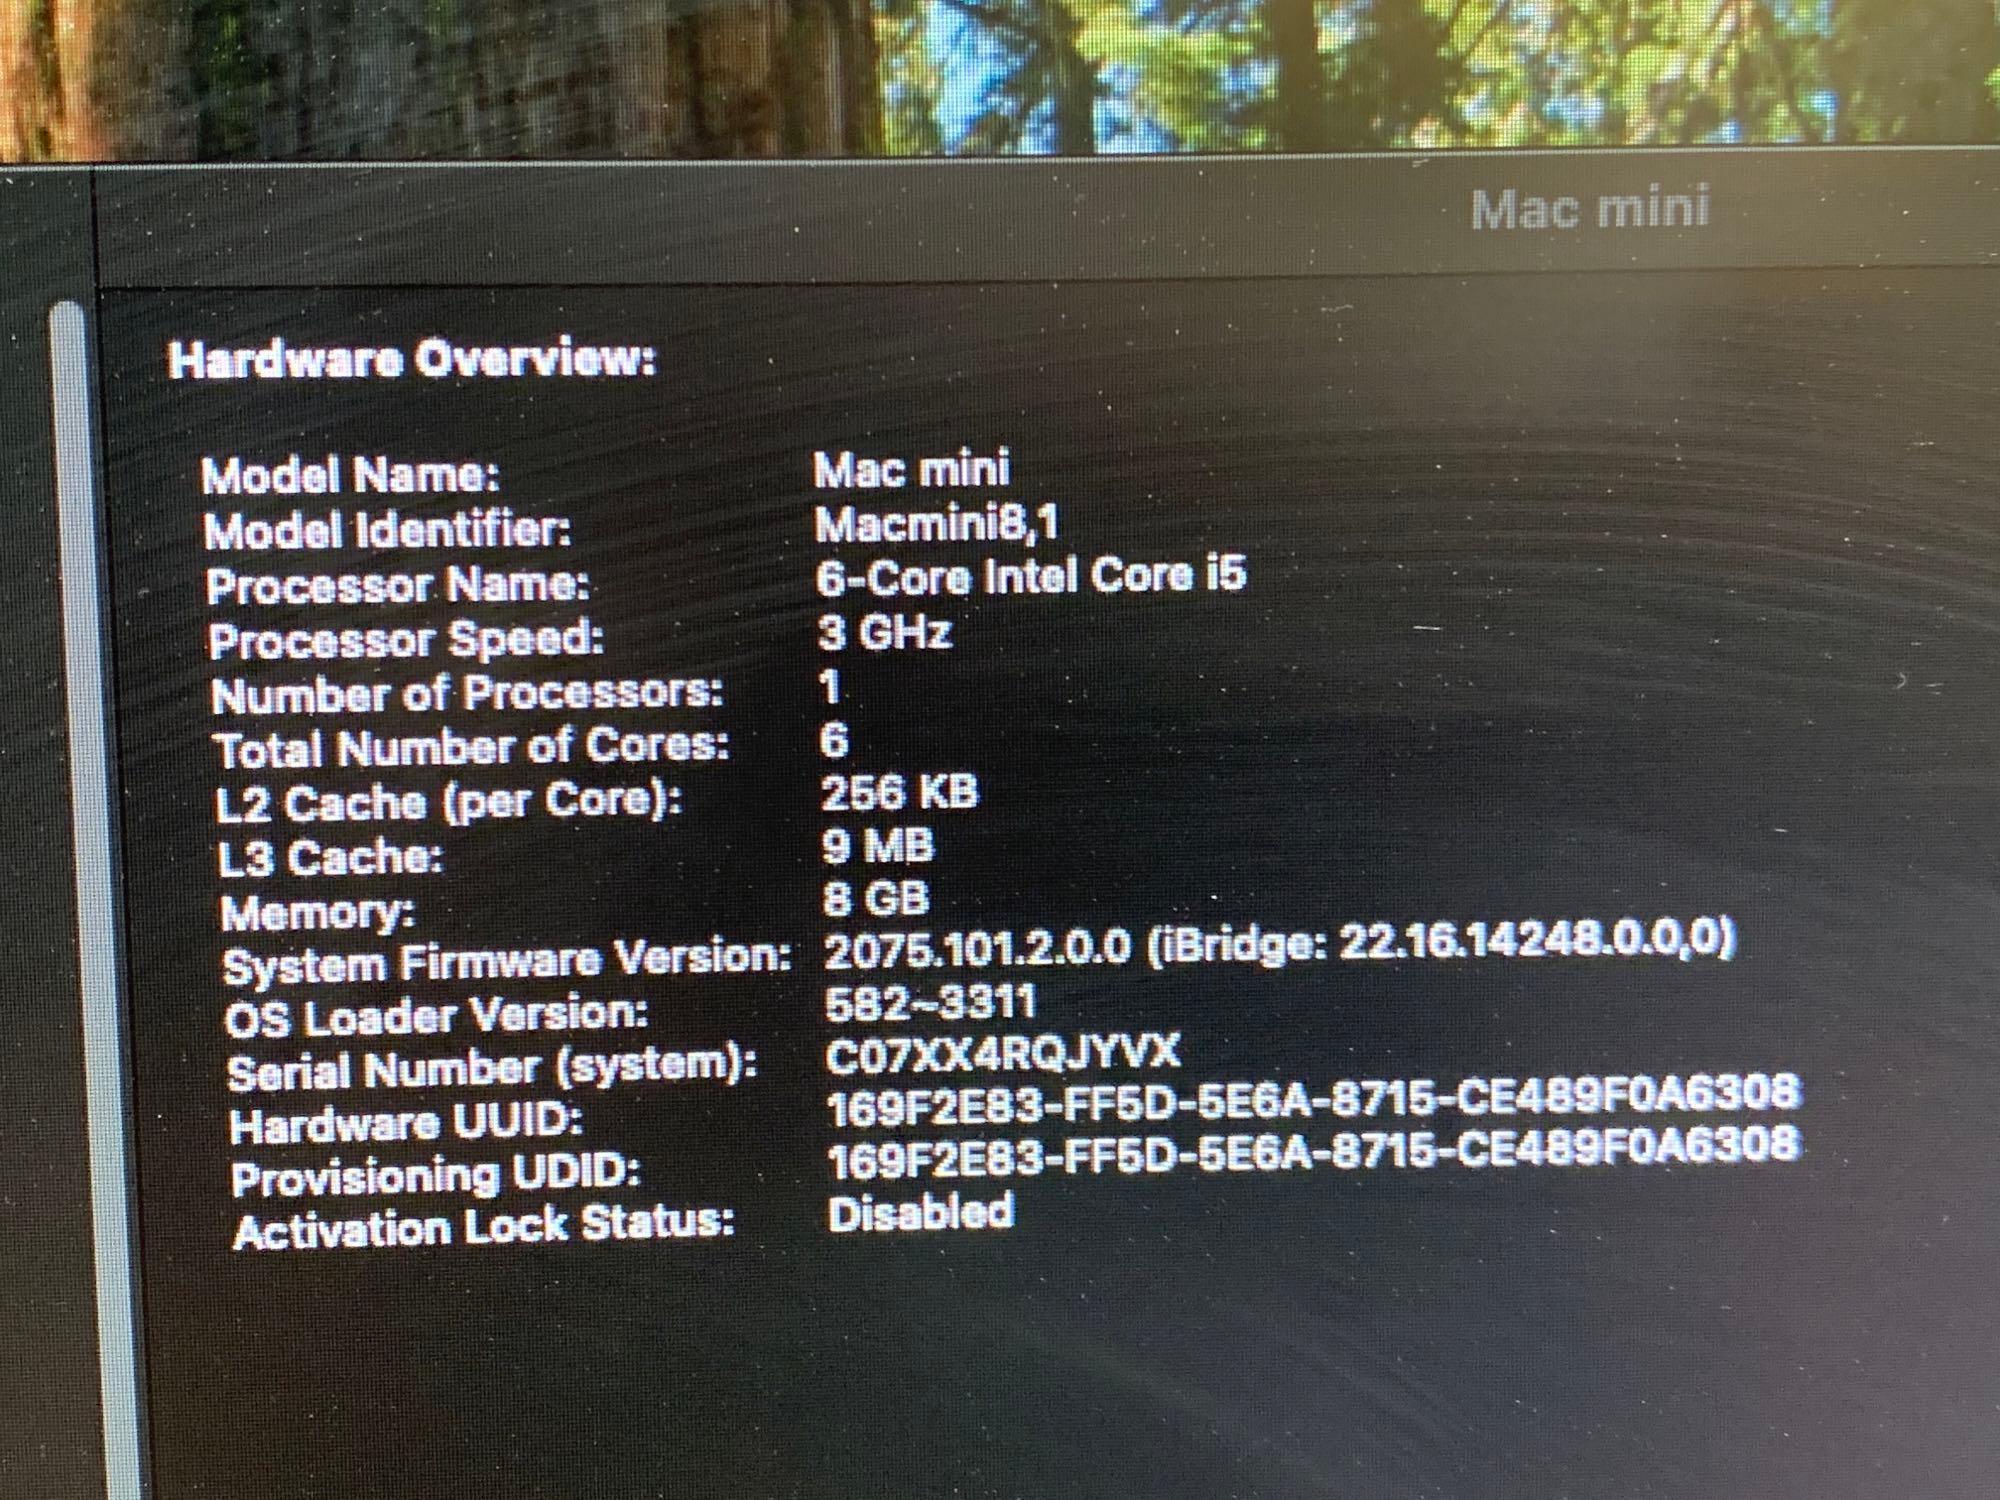The height and width of the screenshot is (1500, 2000).
Task: Click the Activation Lock Status label
Action: (484, 1227)
